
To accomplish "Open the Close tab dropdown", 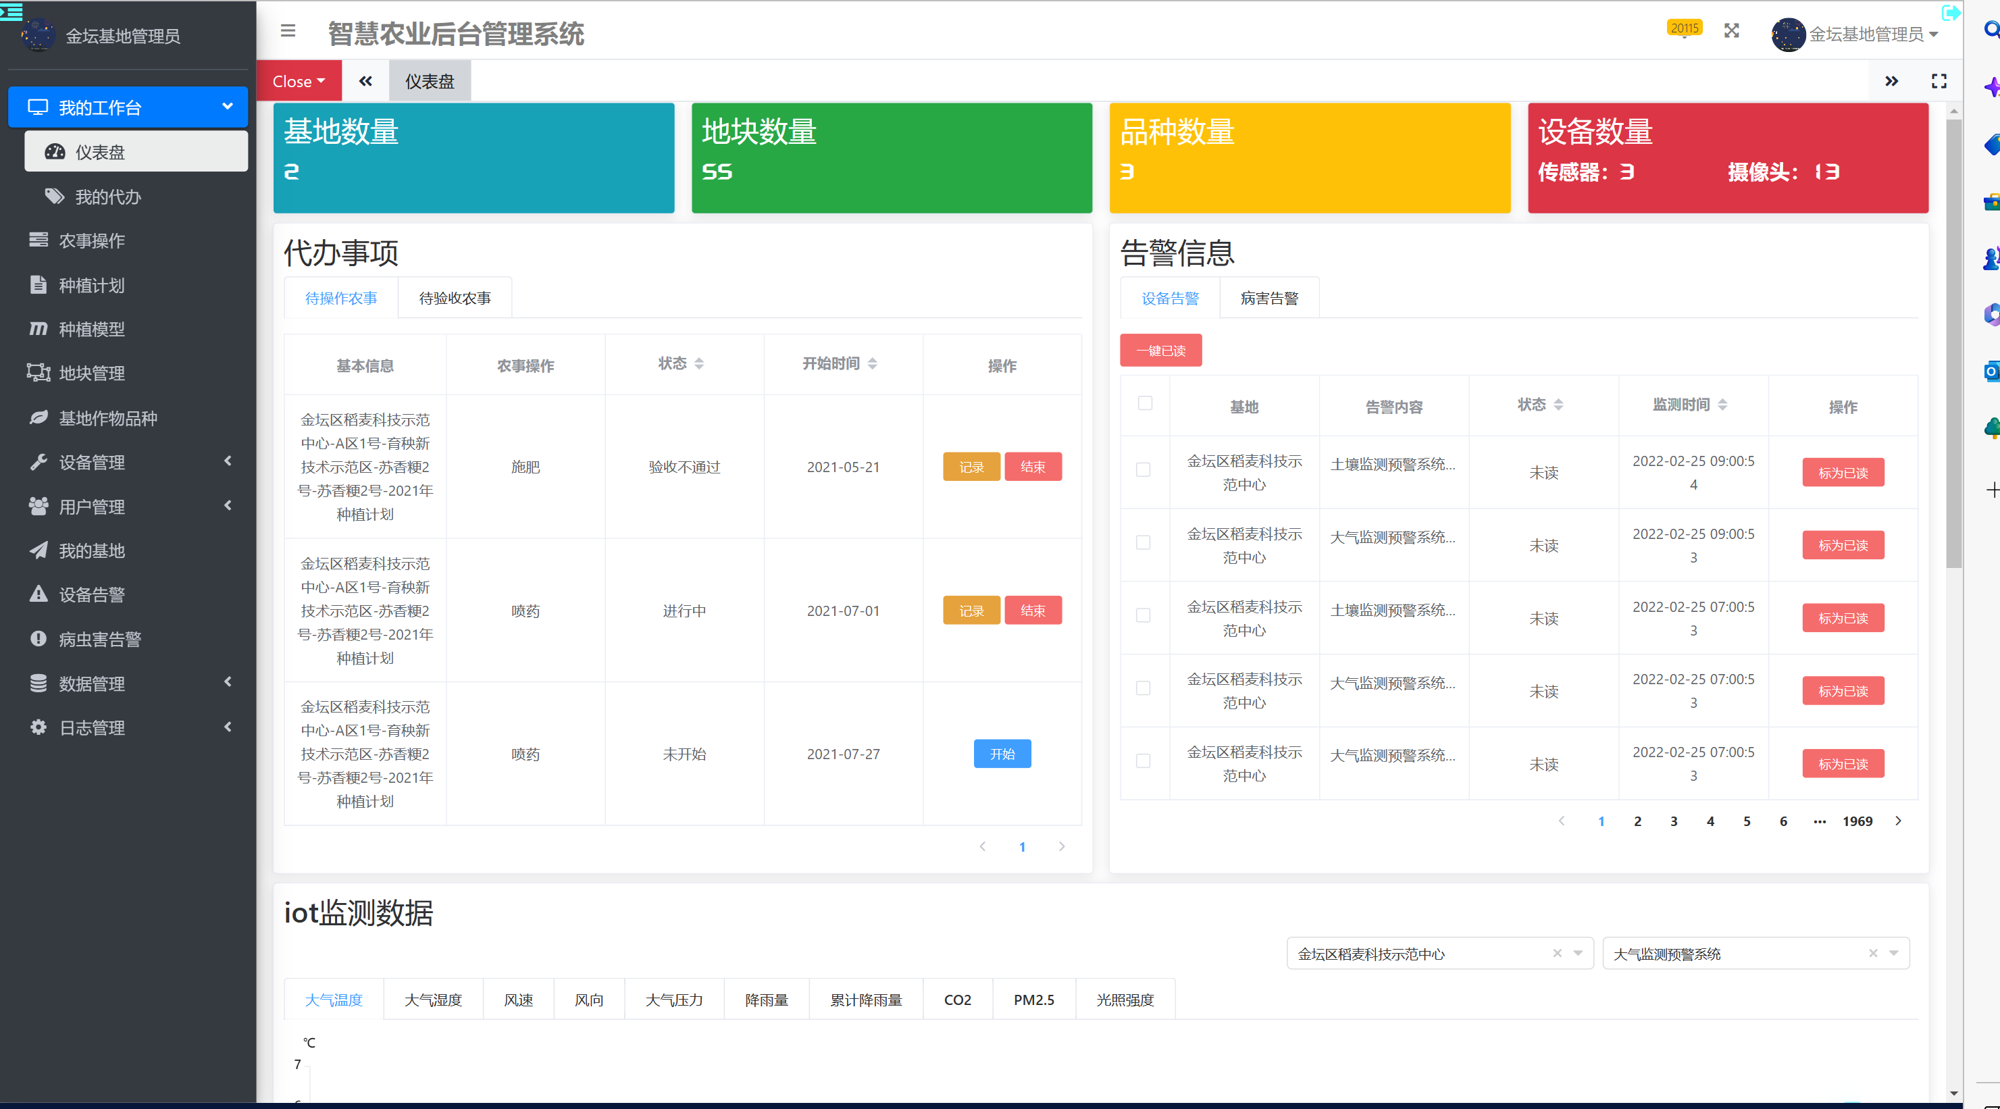I will (x=299, y=81).
